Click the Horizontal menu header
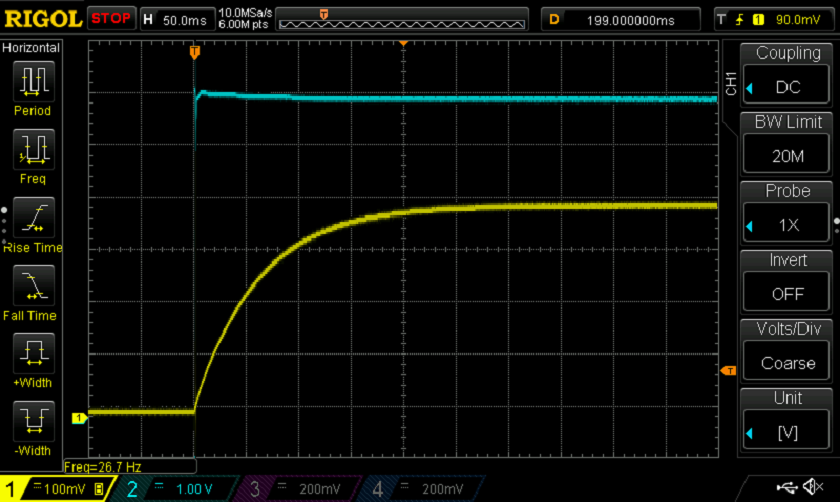This screenshot has height=502, width=840. pos(33,48)
